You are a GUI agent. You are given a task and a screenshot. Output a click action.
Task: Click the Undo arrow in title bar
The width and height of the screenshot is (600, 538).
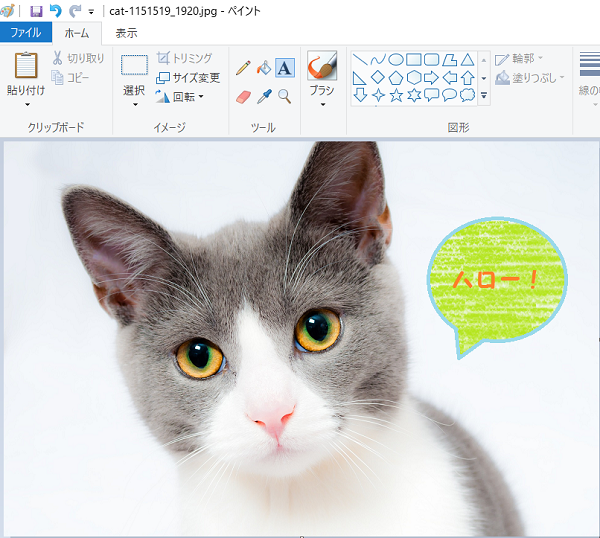tap(56, 11)
